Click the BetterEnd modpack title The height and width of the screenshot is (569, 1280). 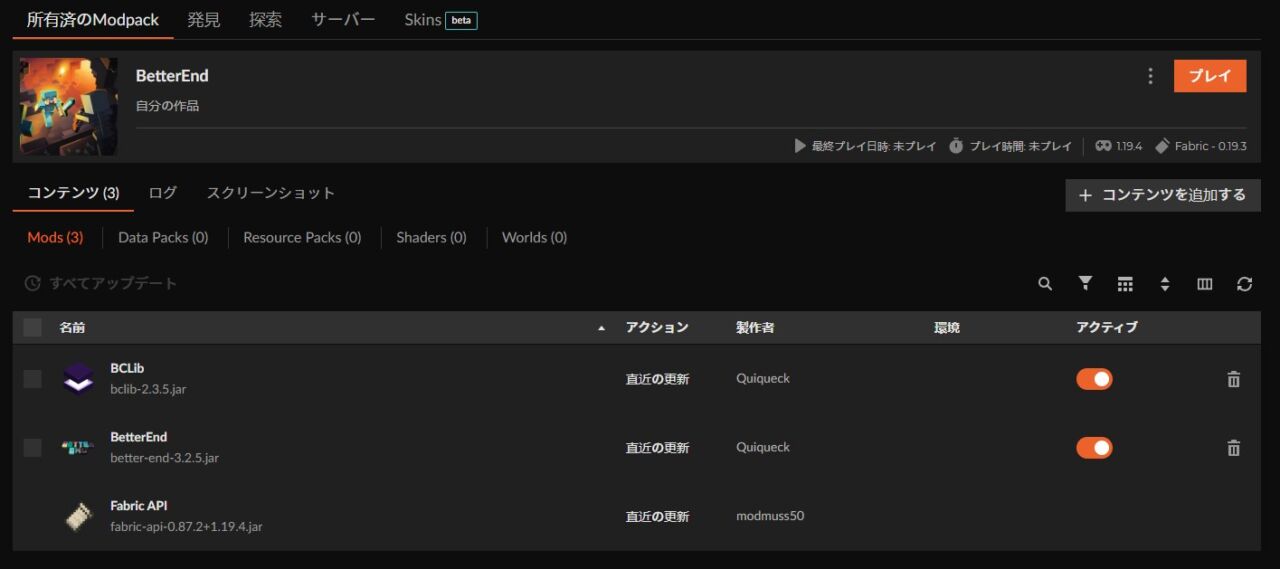tap(172, 76)
